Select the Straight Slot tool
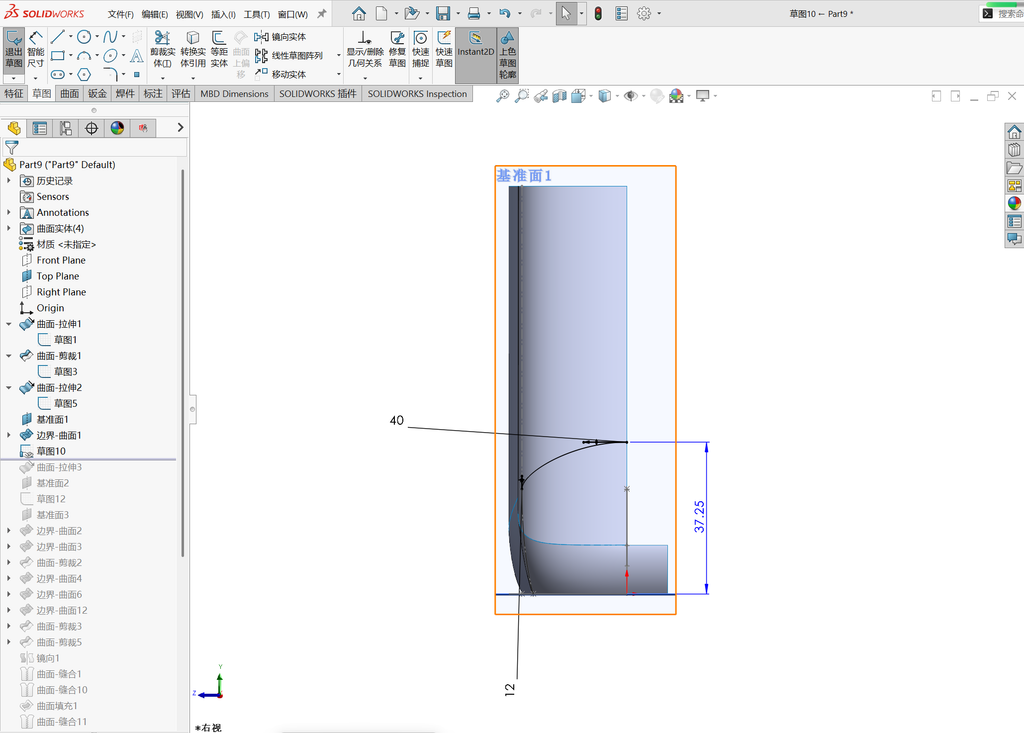 click(x=57, y=74)
